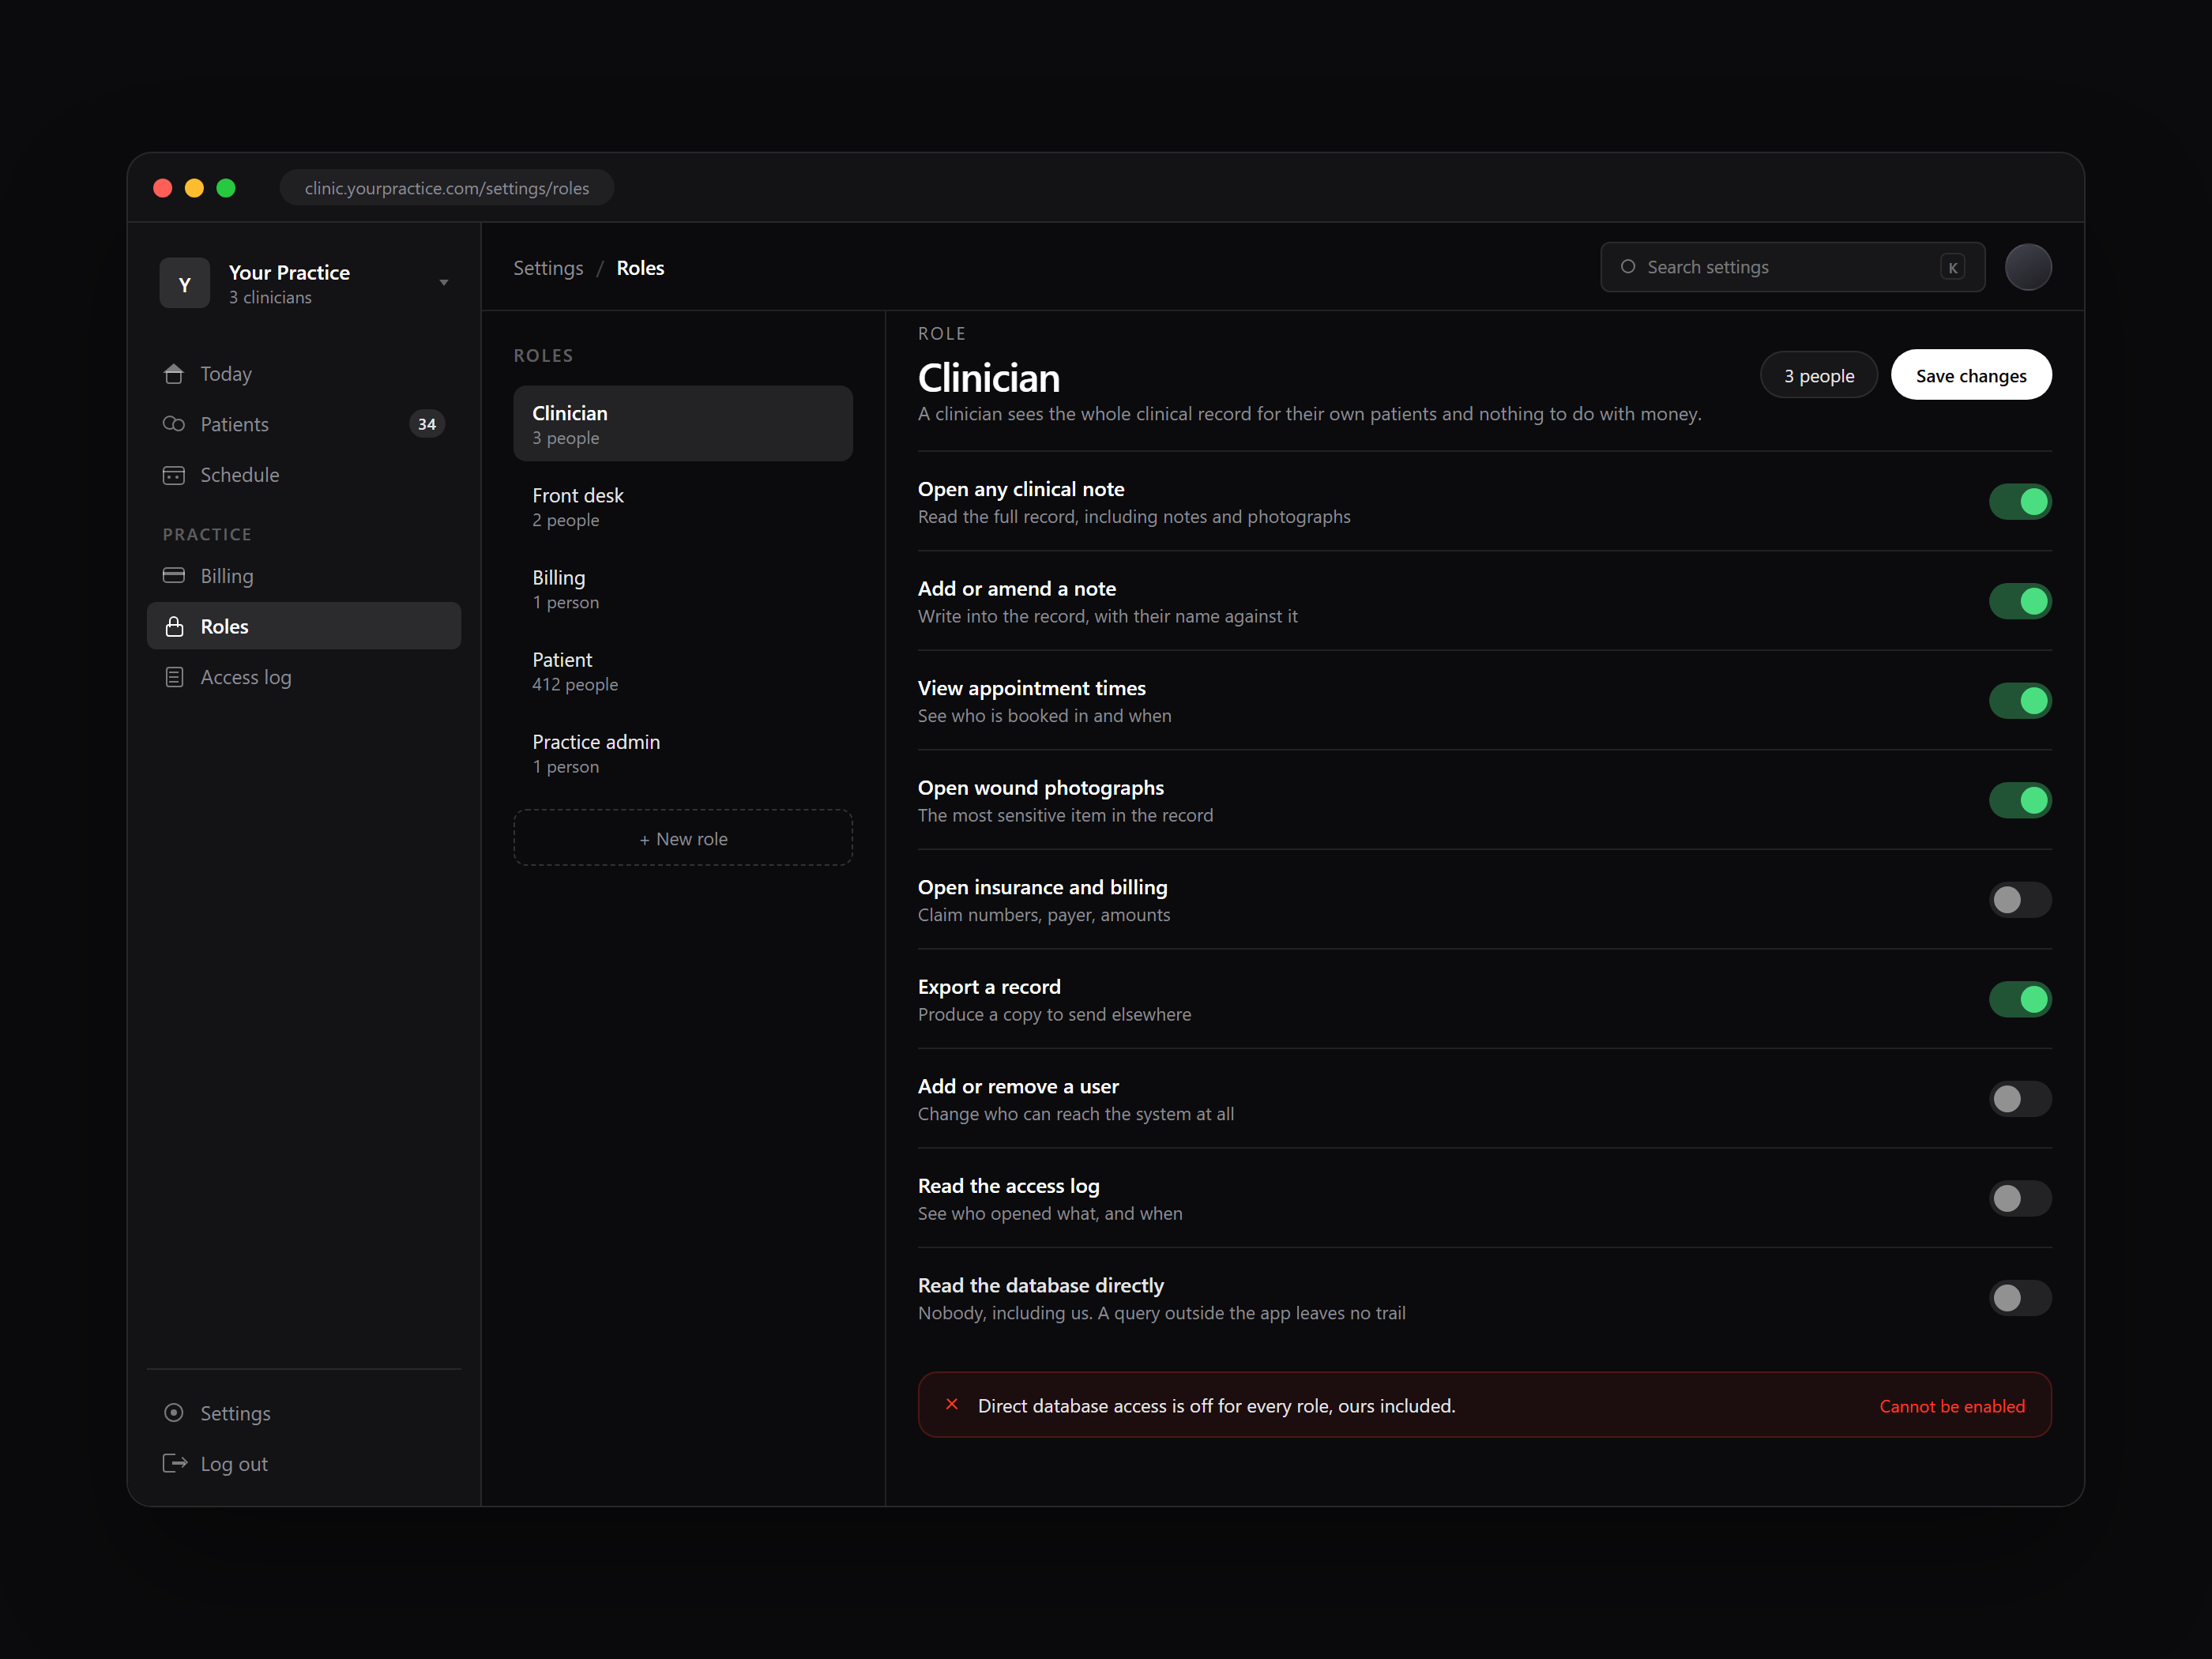Open Today in the sidebar
The image size is (2212, 1659).
point(304,374)
